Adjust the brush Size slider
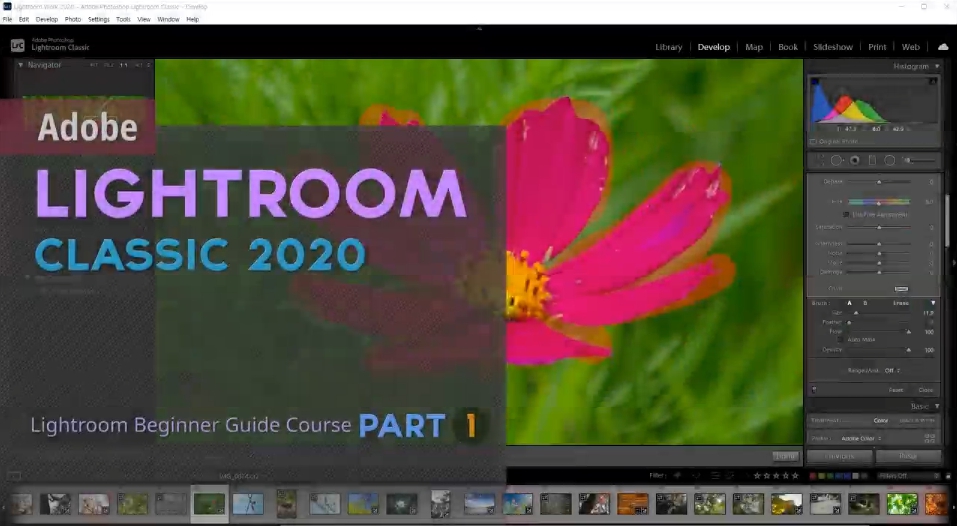The width and height of the screenshot is (957, 526). click(x=879, y=313)
